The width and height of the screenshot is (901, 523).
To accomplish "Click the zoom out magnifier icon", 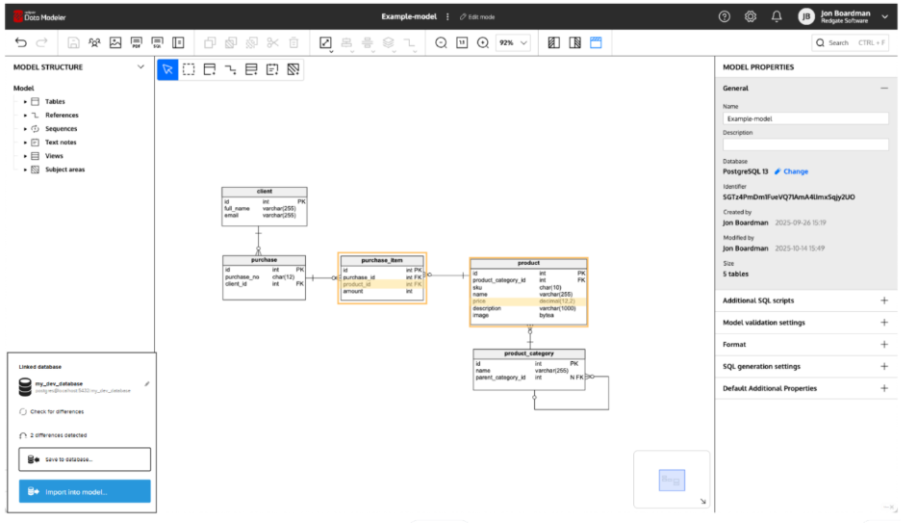I will tap(441, 43).
